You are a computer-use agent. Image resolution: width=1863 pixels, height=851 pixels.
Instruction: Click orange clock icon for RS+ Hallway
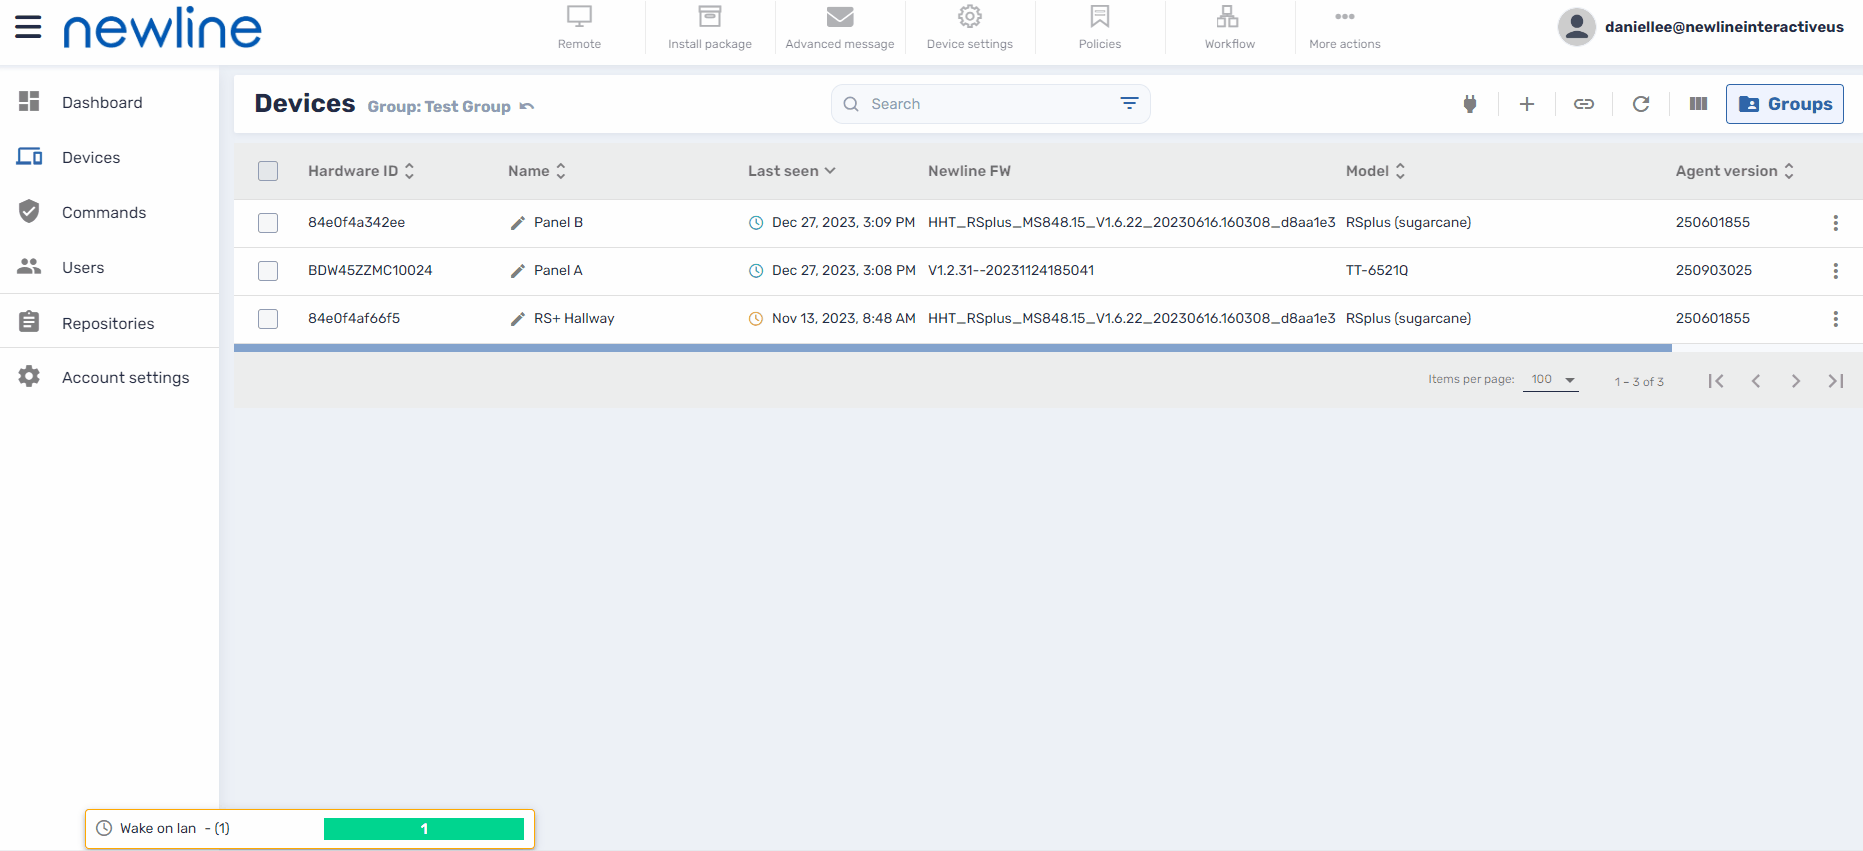point(756,319)
